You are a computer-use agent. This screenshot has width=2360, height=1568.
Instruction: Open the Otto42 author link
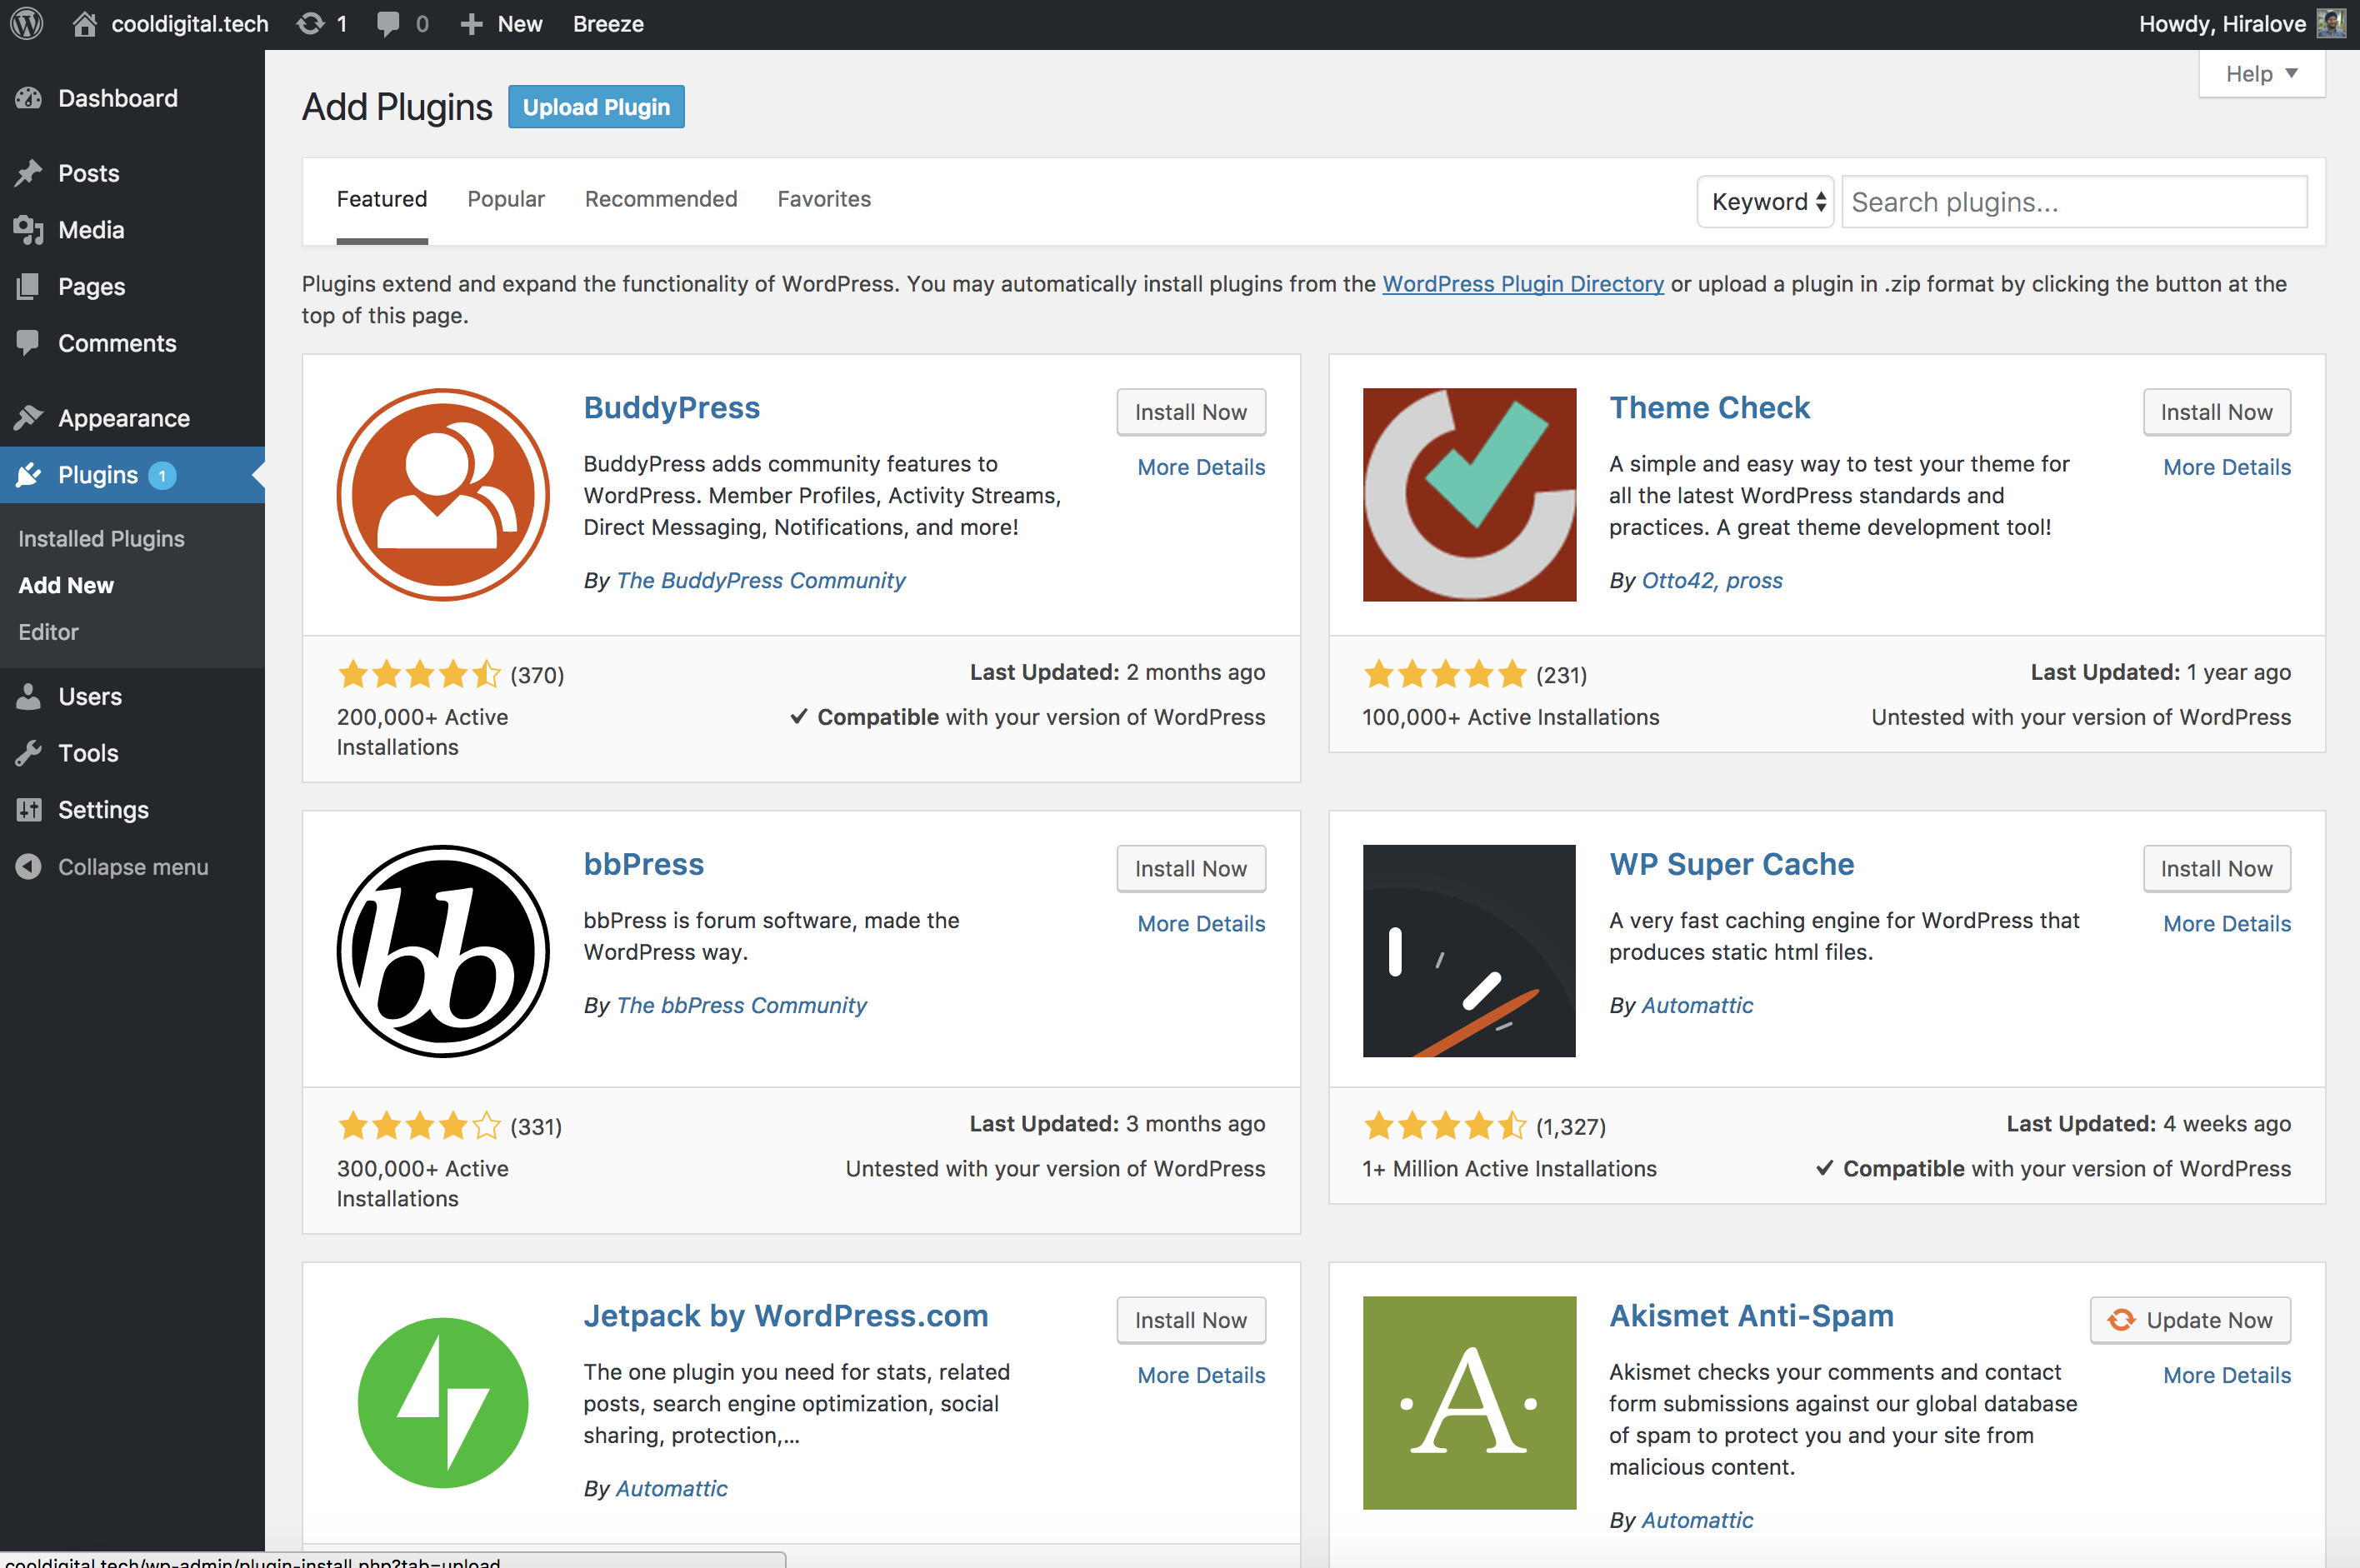[1678, 581]
